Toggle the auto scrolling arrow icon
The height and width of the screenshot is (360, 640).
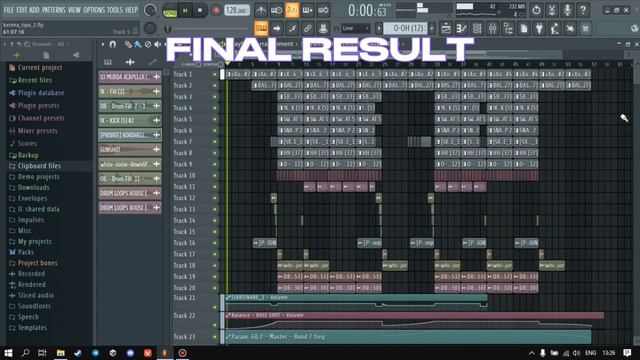pos(277,28)
